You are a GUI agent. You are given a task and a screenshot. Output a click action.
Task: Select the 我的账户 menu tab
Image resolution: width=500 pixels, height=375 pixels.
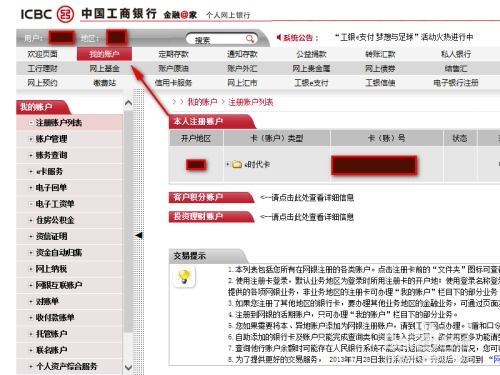pos(104,54)
